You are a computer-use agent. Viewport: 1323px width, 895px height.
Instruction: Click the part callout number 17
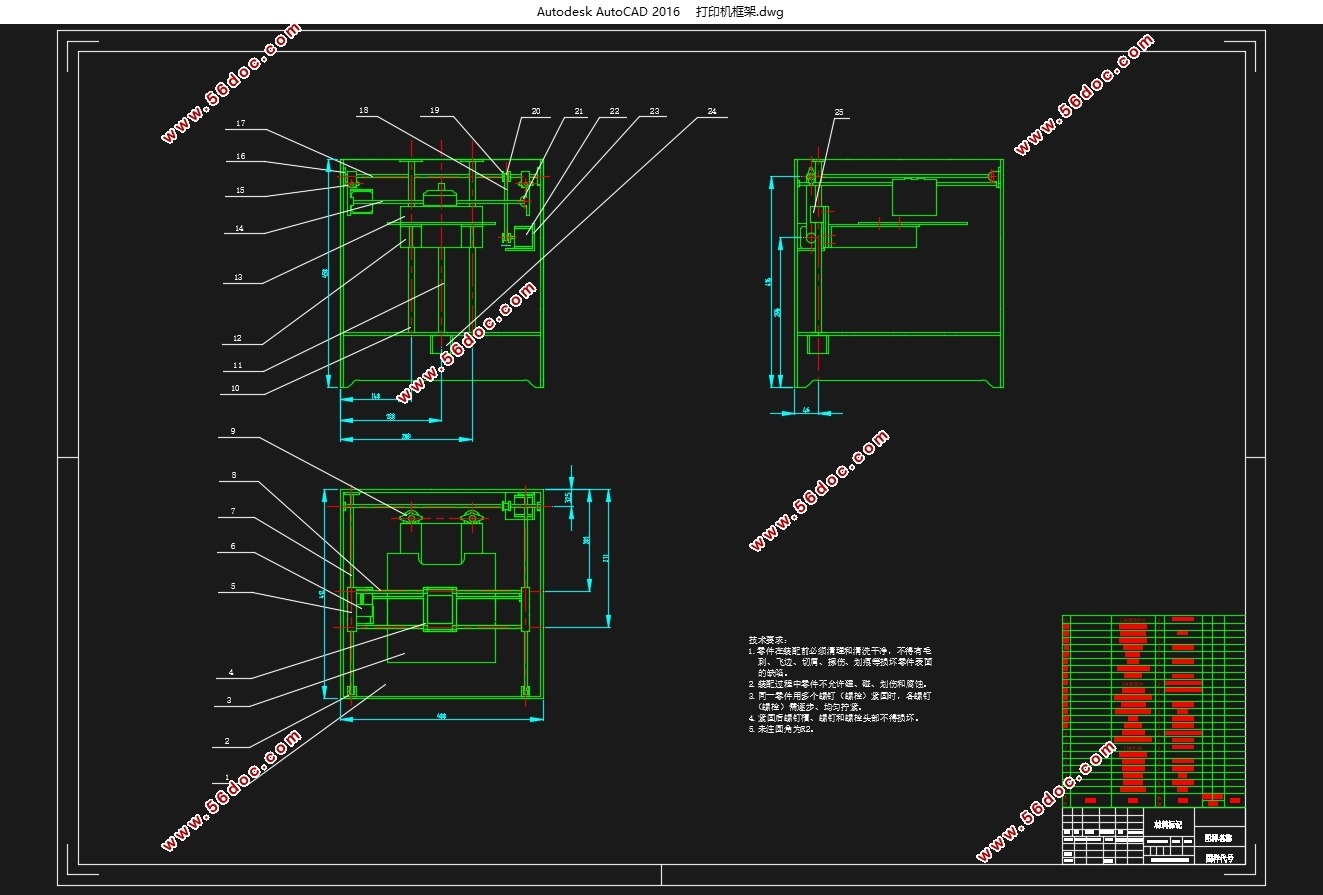point(240,124)
